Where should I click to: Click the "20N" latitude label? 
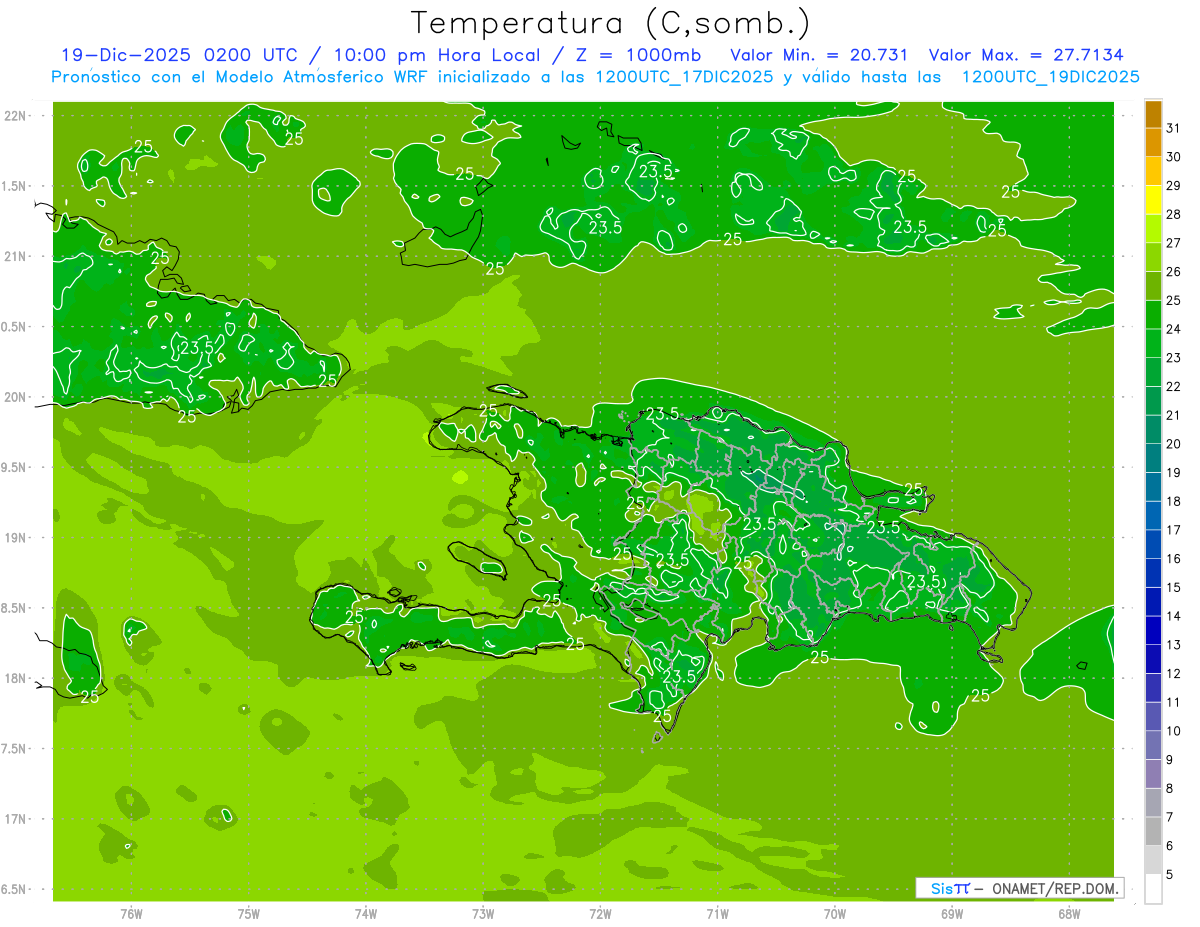click(16, 397)
